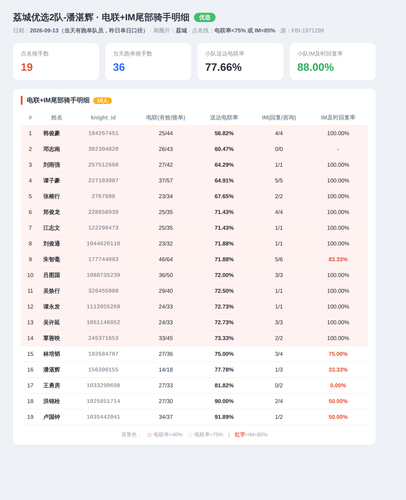This screenshot has width=406, height=500.
Task: Click the 25/44 call count cell
Action: [x=166, y=133]
